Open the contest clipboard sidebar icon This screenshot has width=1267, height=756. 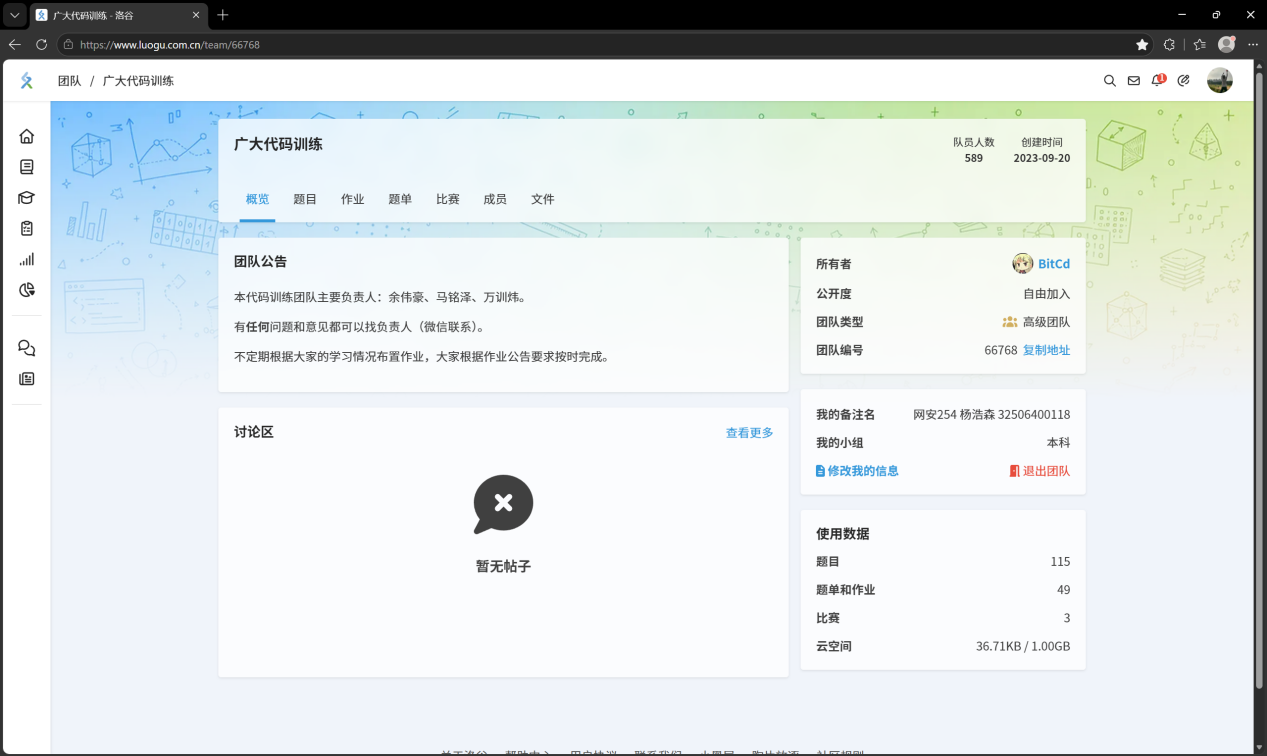coord(27,228)
